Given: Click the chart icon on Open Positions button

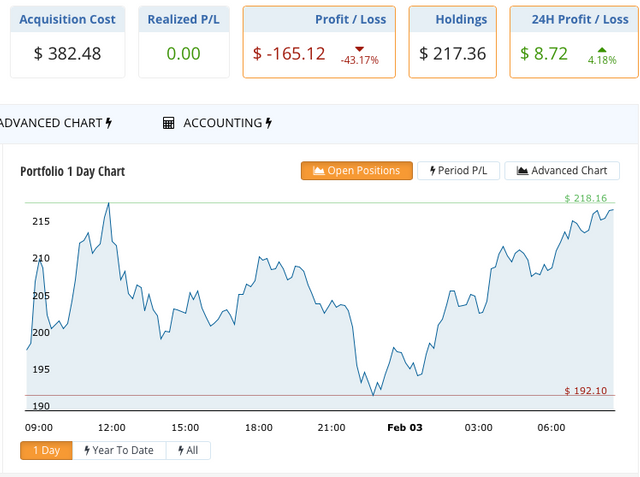Looking at the screenshot, I should [x=319, y=171].
